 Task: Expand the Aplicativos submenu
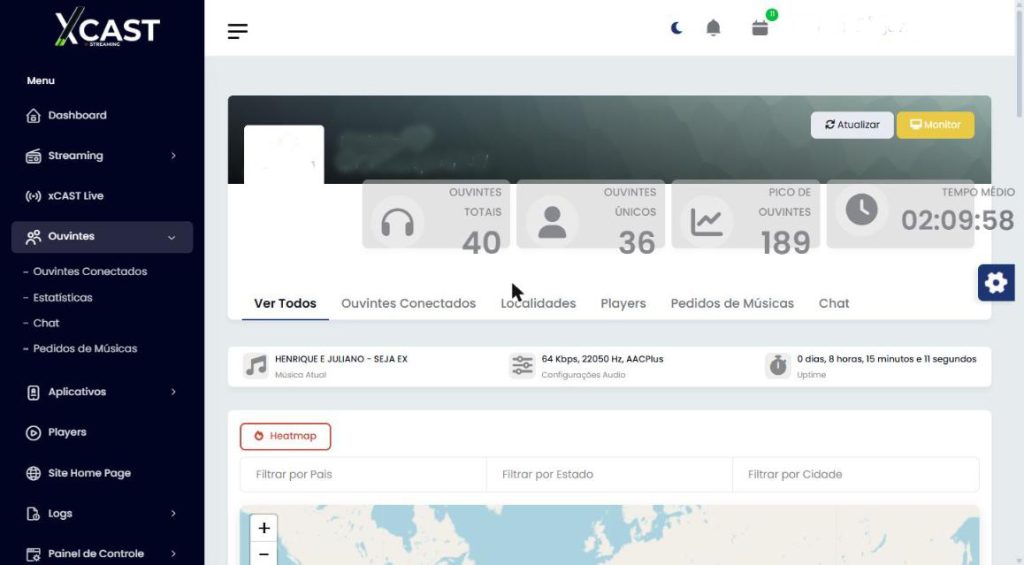173,392
